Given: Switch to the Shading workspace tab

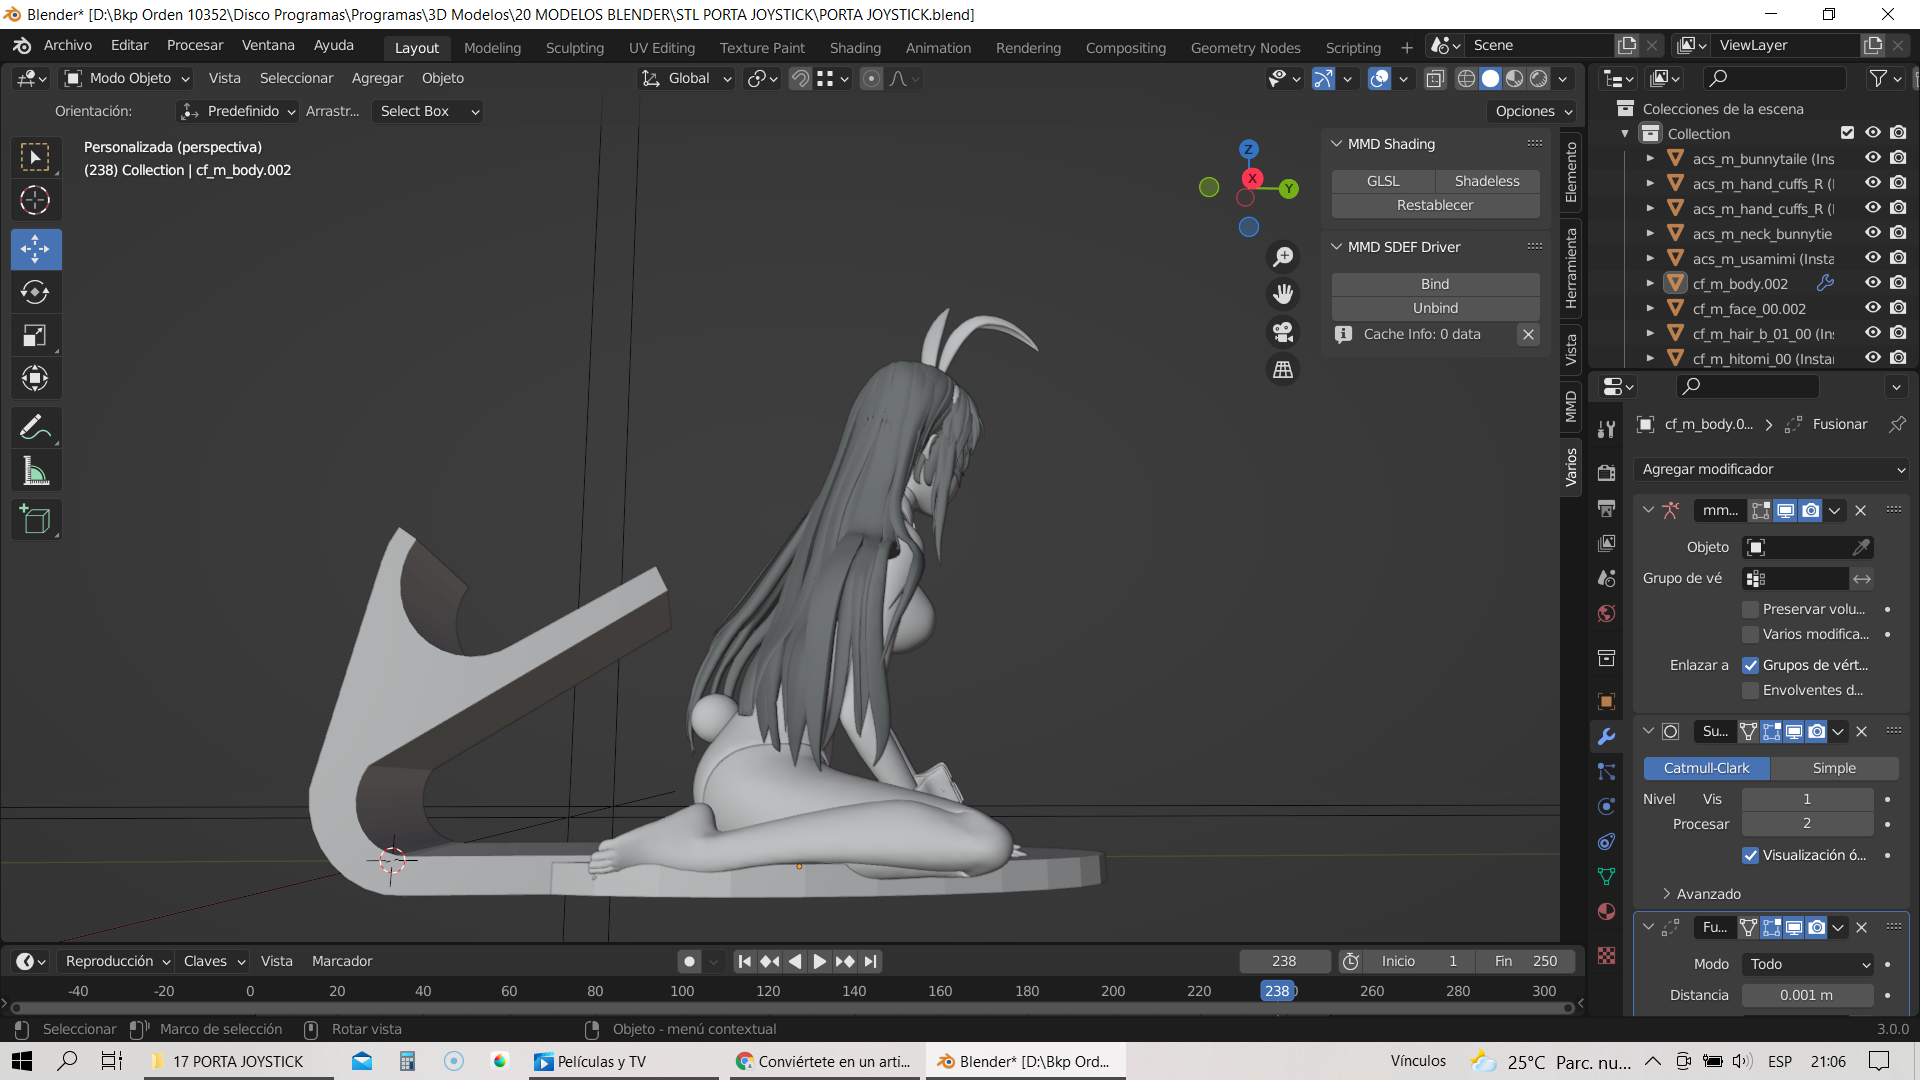Looking at the screenshot, I should coord(855,48).
